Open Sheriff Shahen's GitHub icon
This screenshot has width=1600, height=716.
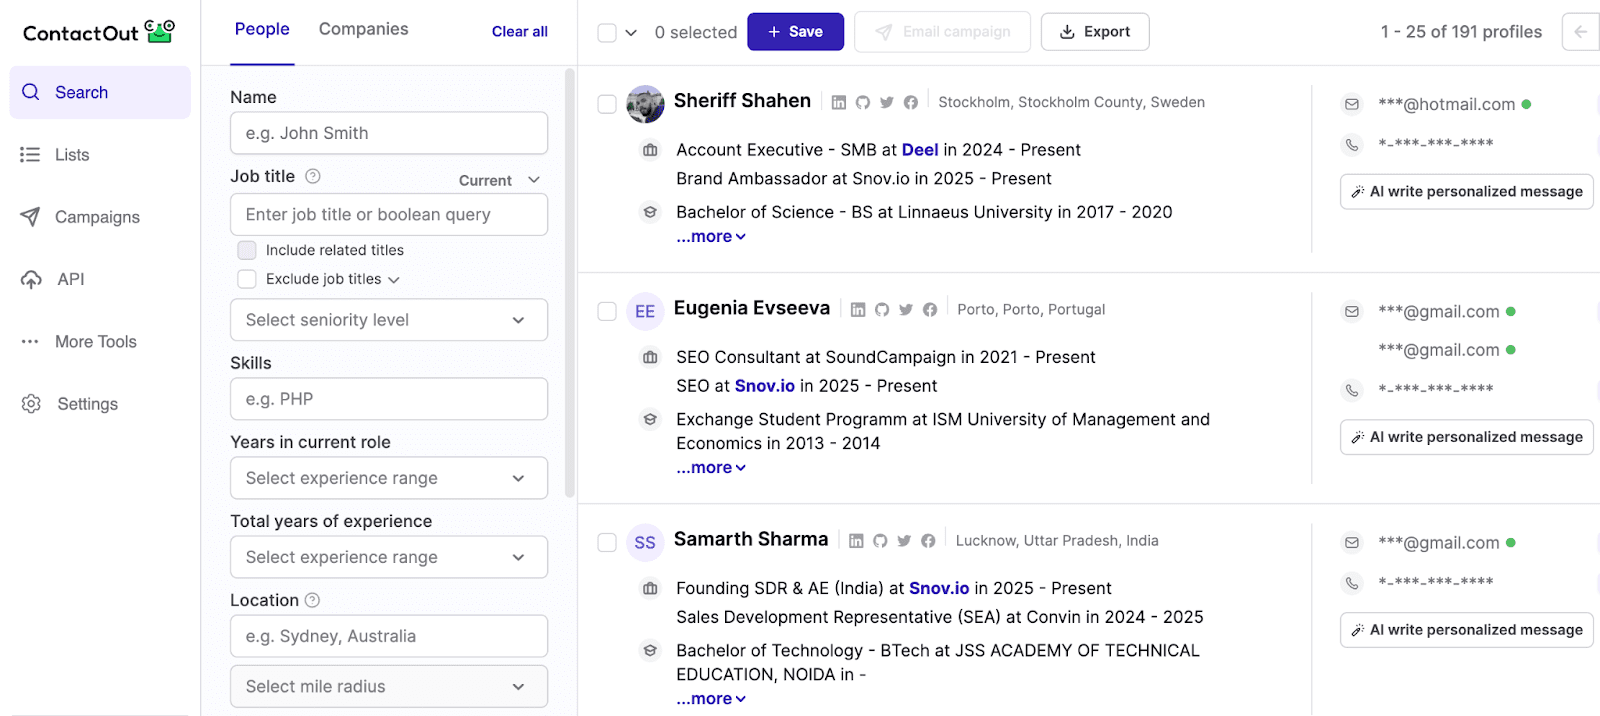[x=862, y=102]
